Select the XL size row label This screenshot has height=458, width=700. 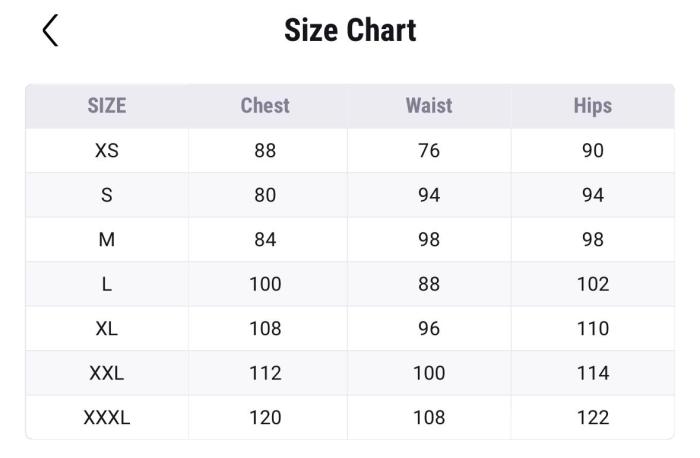(x=107, y=328)
